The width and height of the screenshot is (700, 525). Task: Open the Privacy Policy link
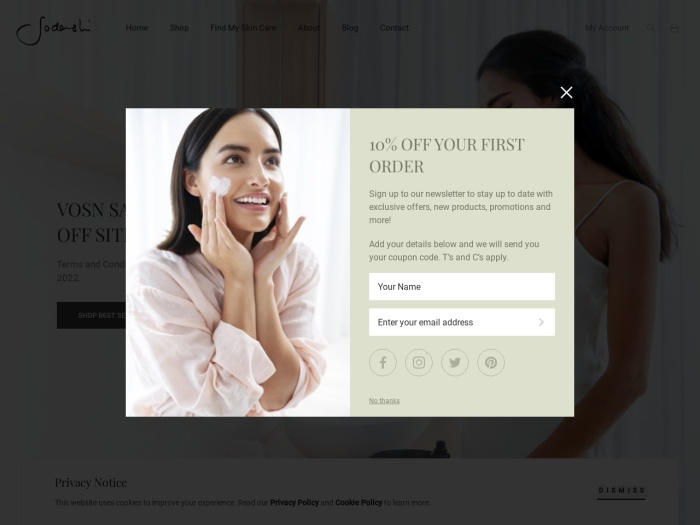[x=294, y=502]
